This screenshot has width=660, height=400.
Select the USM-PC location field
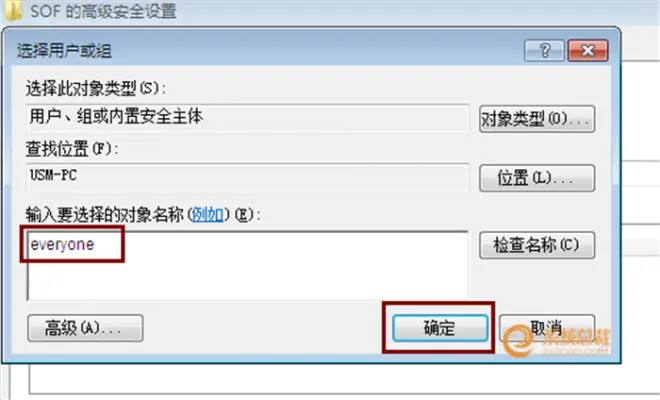[x=248, y=177]
